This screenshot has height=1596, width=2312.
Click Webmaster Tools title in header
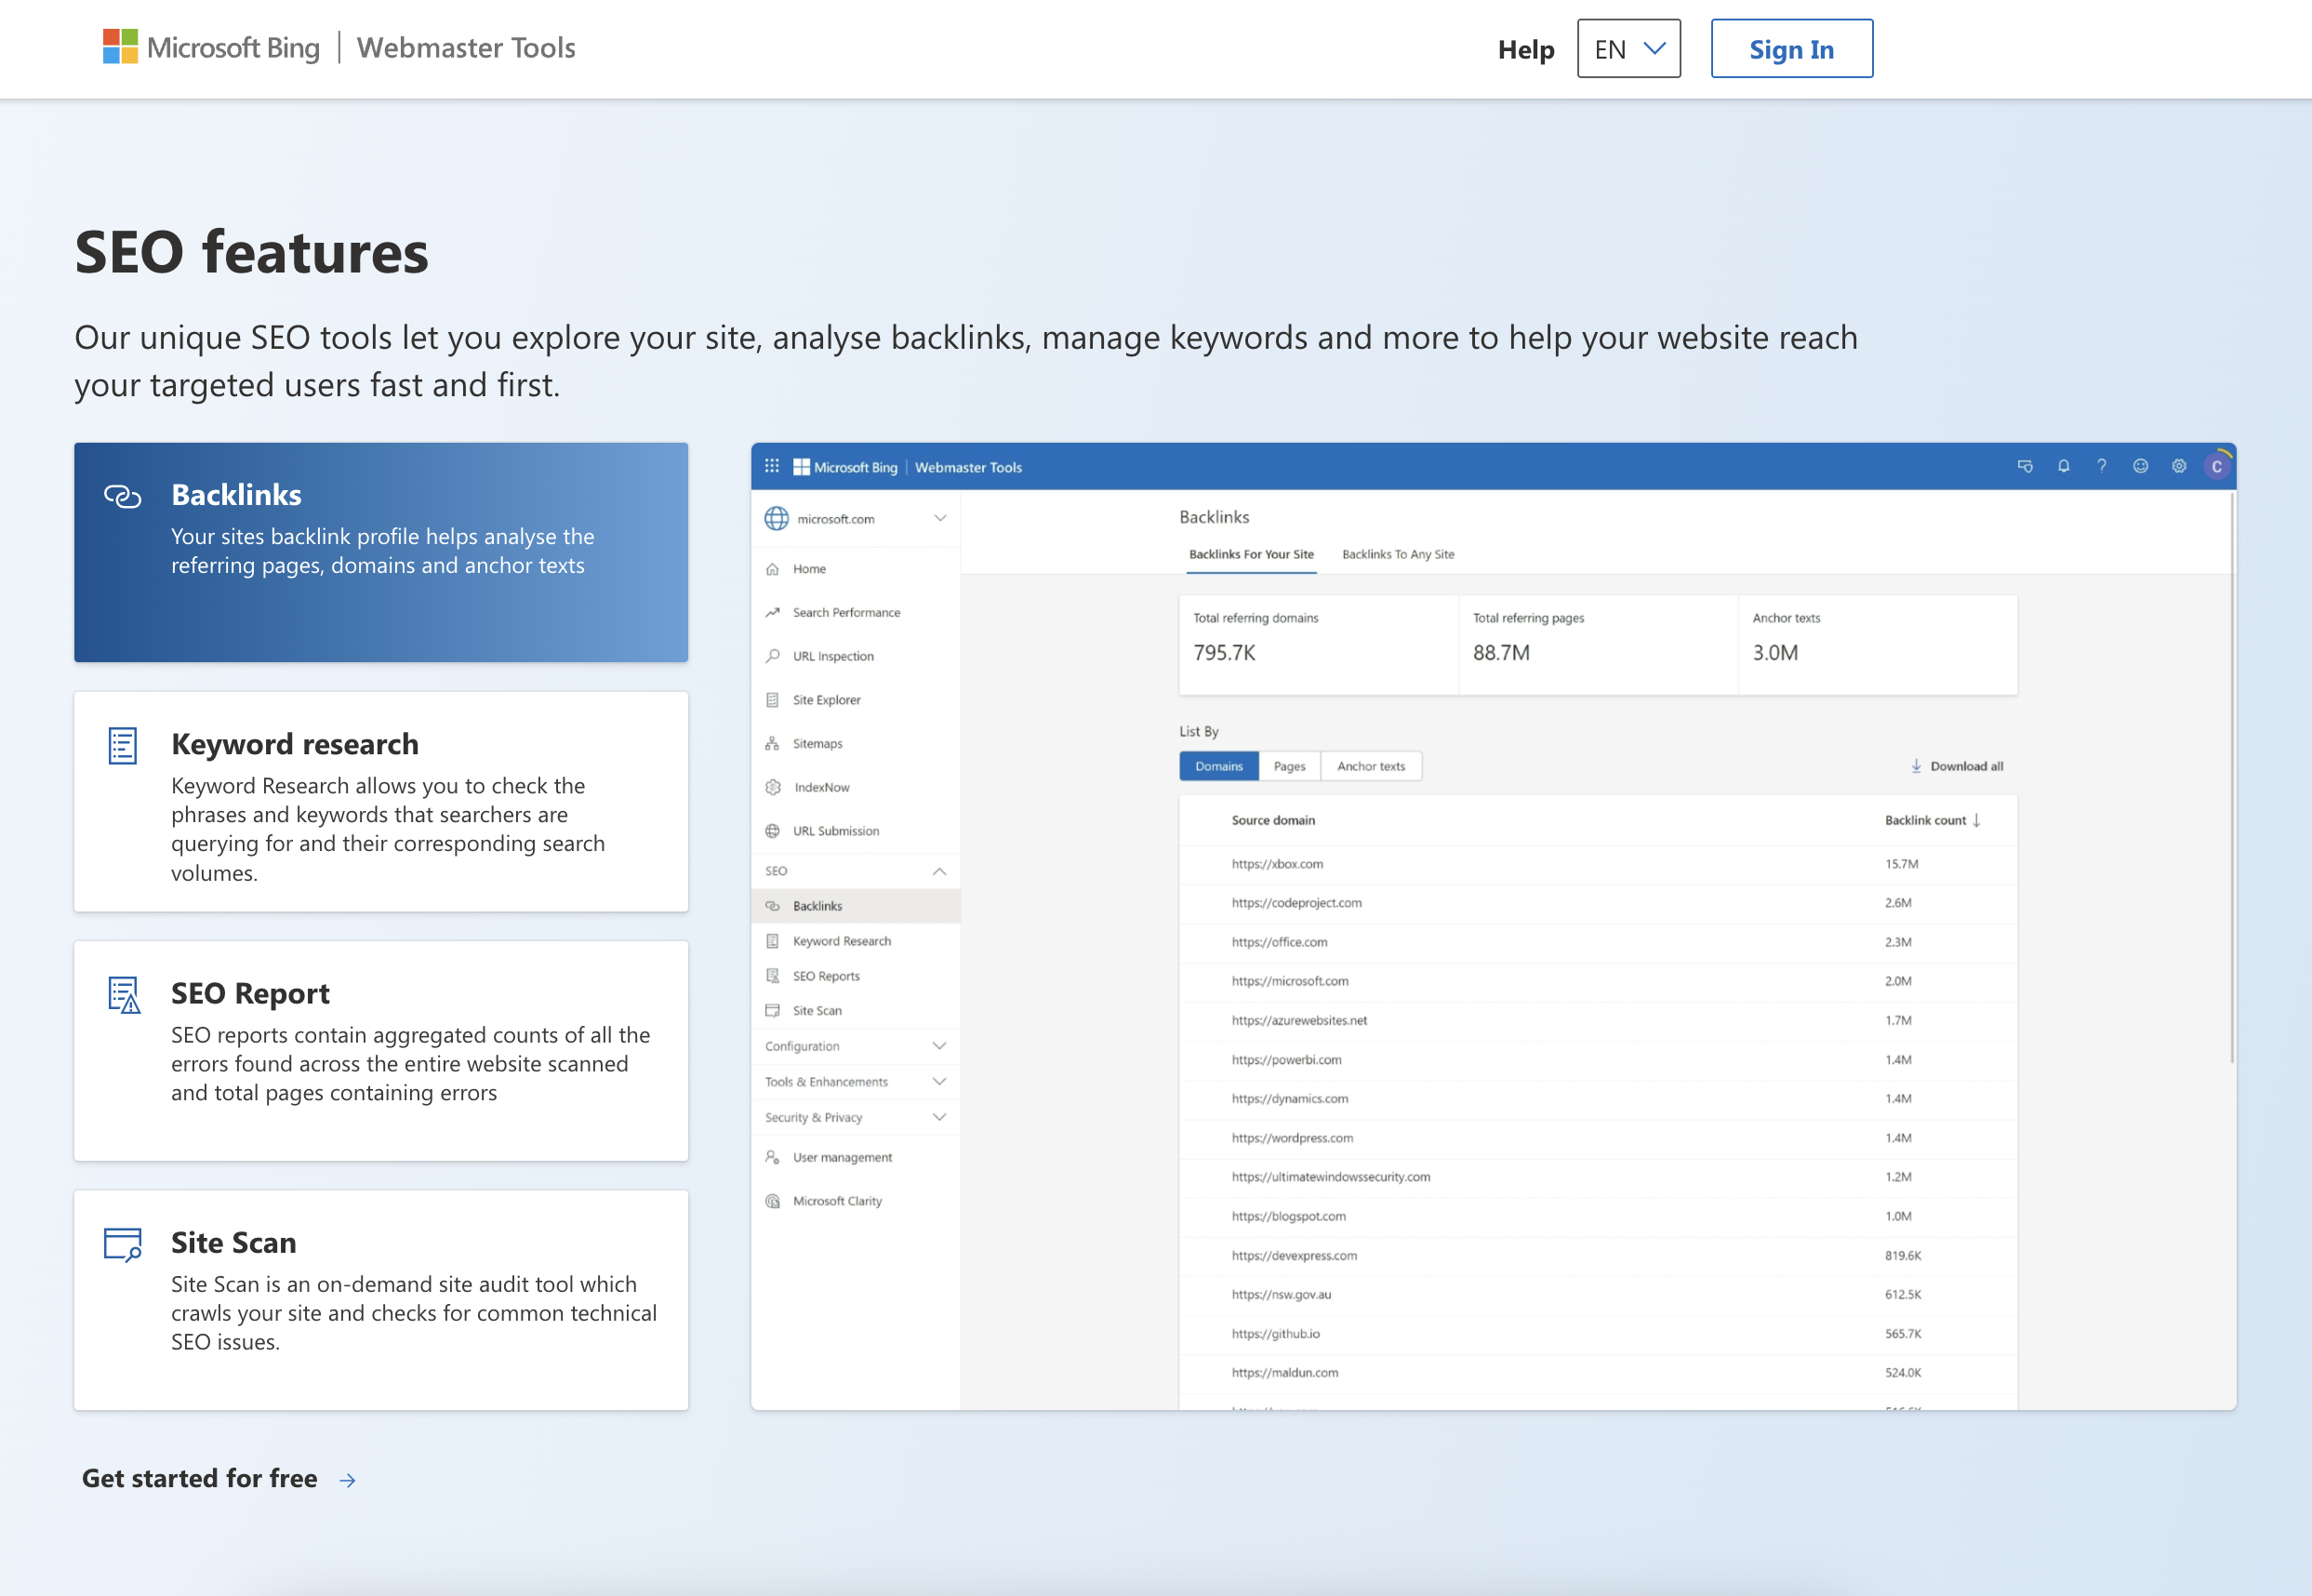pos(466,47)
